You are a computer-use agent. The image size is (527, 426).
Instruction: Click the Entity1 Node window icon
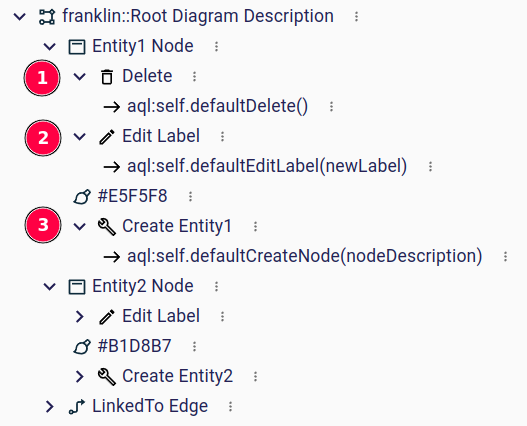[77, 47]
